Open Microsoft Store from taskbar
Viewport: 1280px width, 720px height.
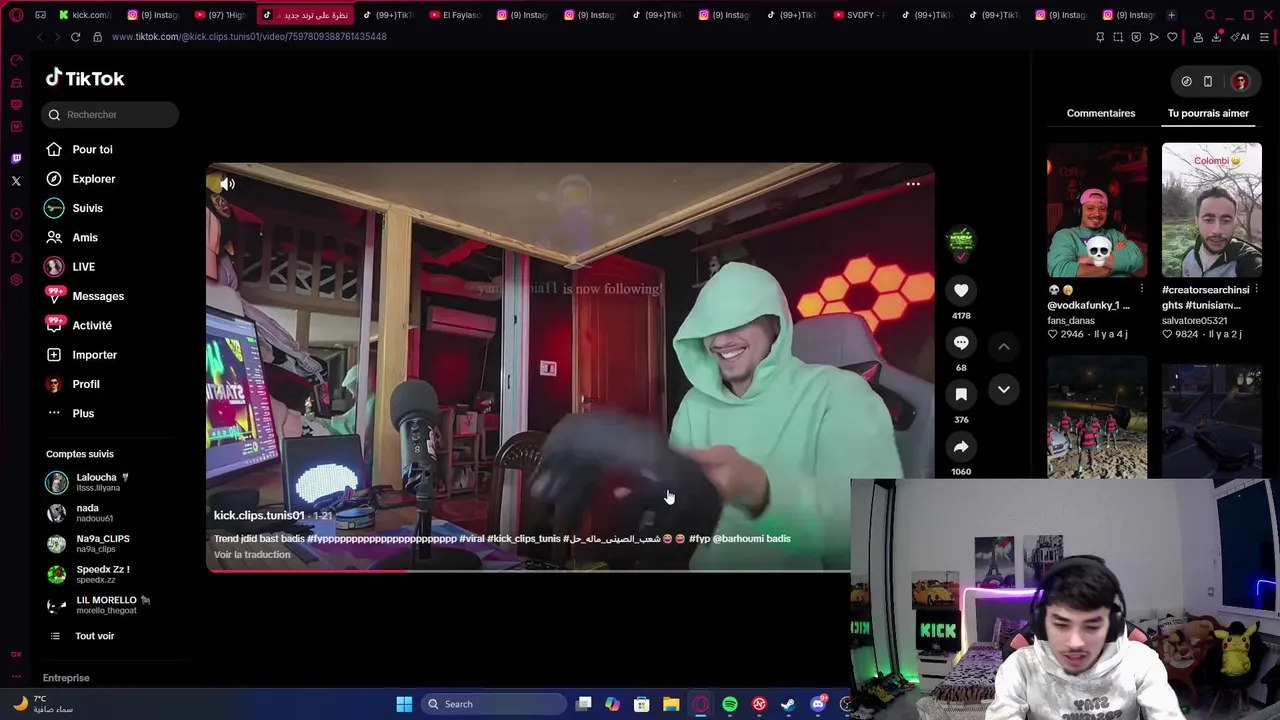tap(642, 704)
